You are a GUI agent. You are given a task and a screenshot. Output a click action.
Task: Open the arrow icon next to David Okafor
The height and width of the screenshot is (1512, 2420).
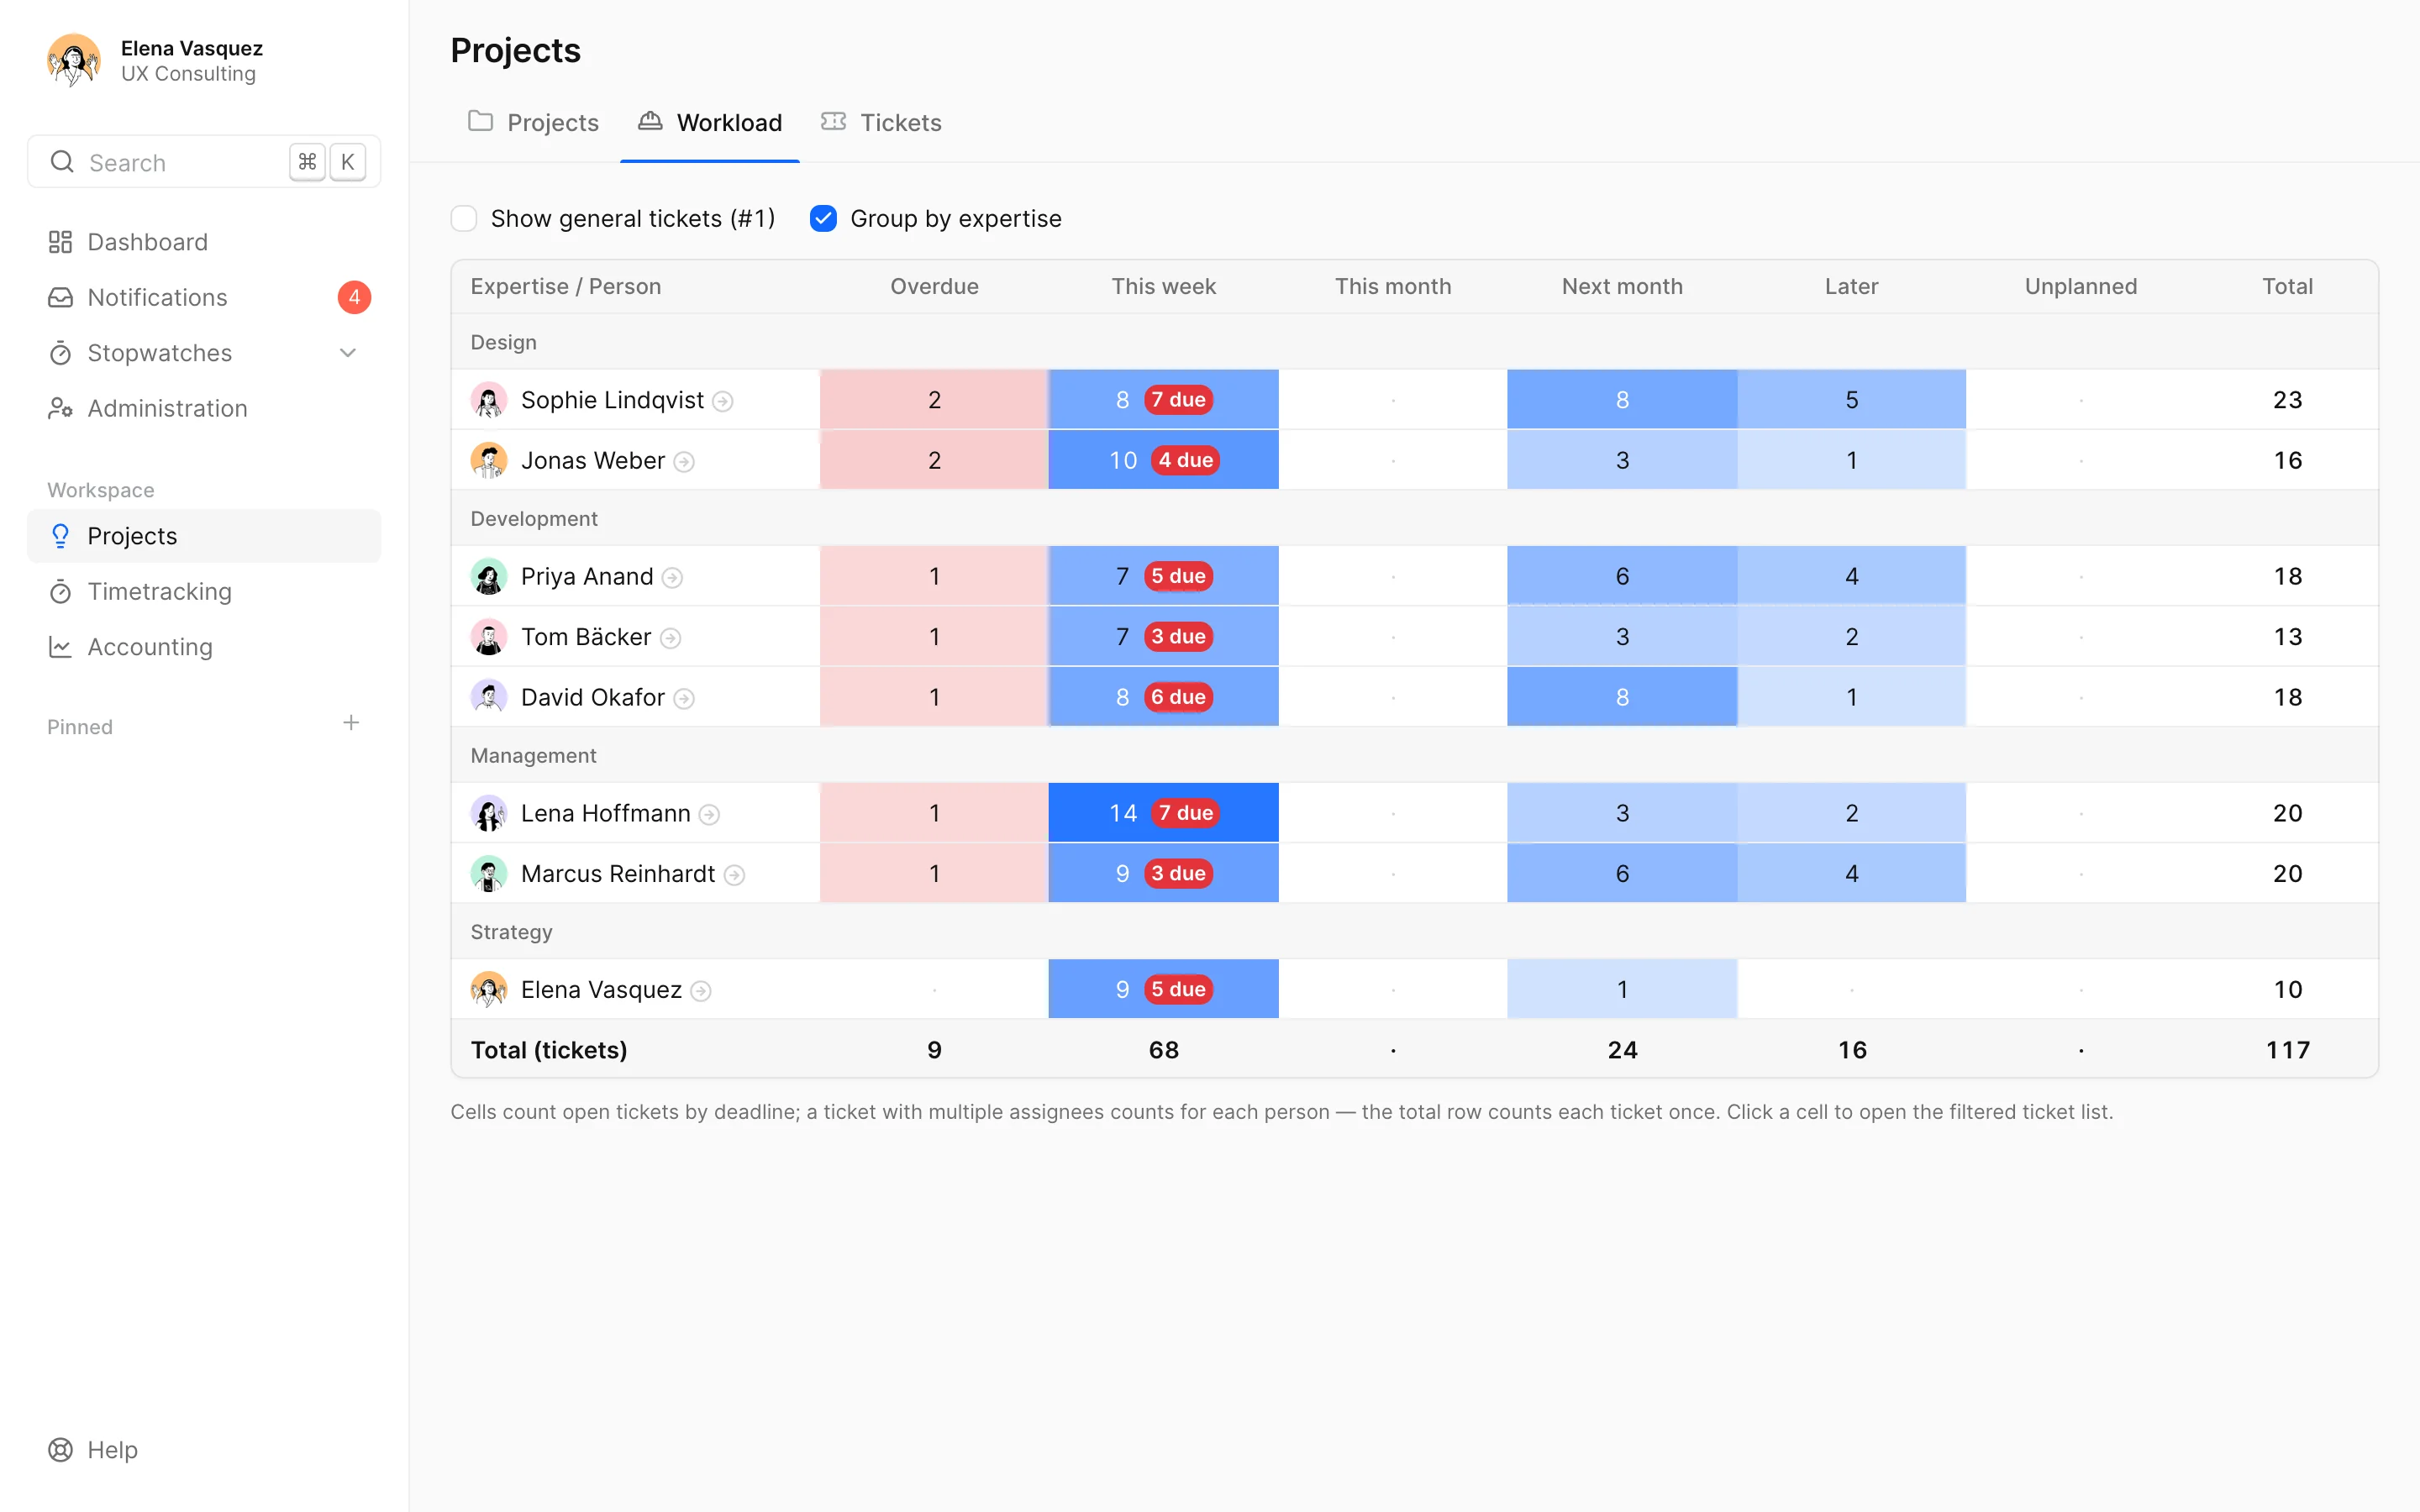tap(684, 699)
